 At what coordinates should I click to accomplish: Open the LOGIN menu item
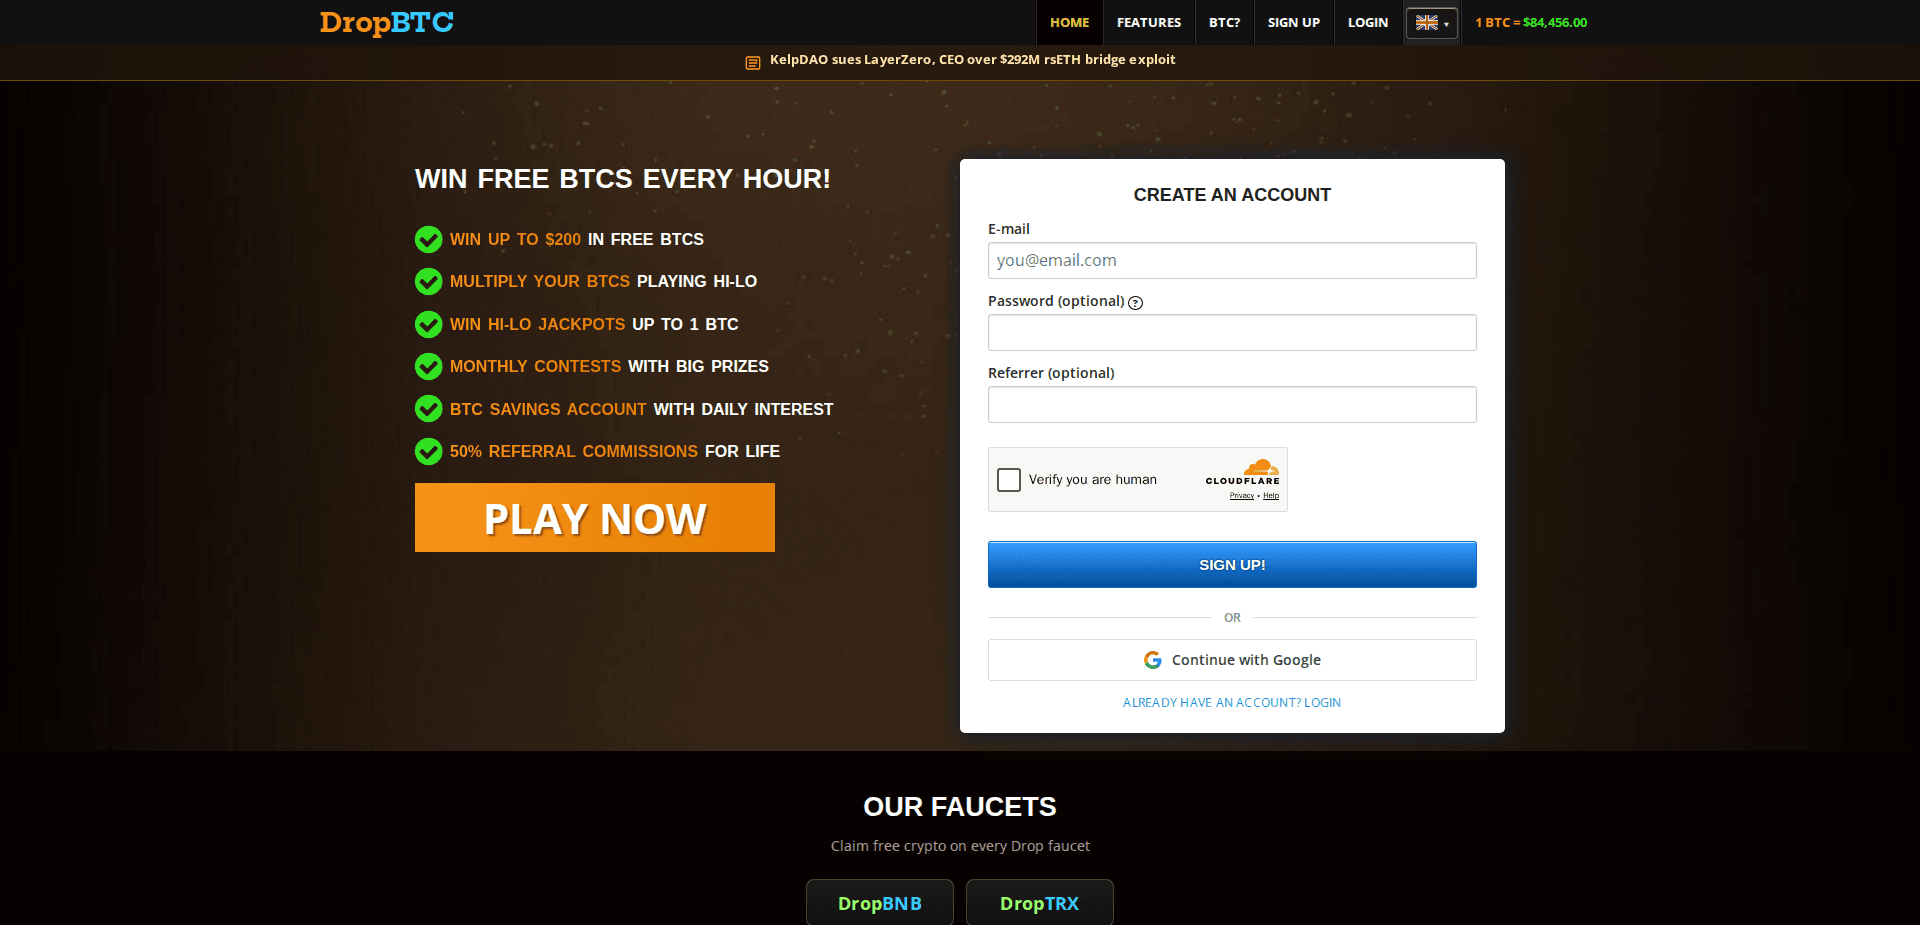1368,22
